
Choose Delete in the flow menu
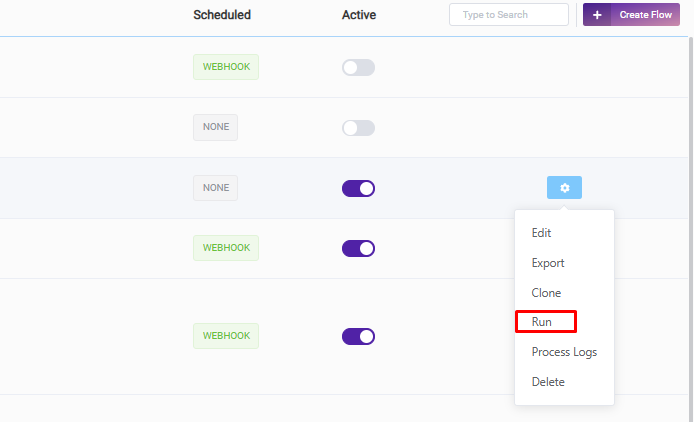click(548, 382)
